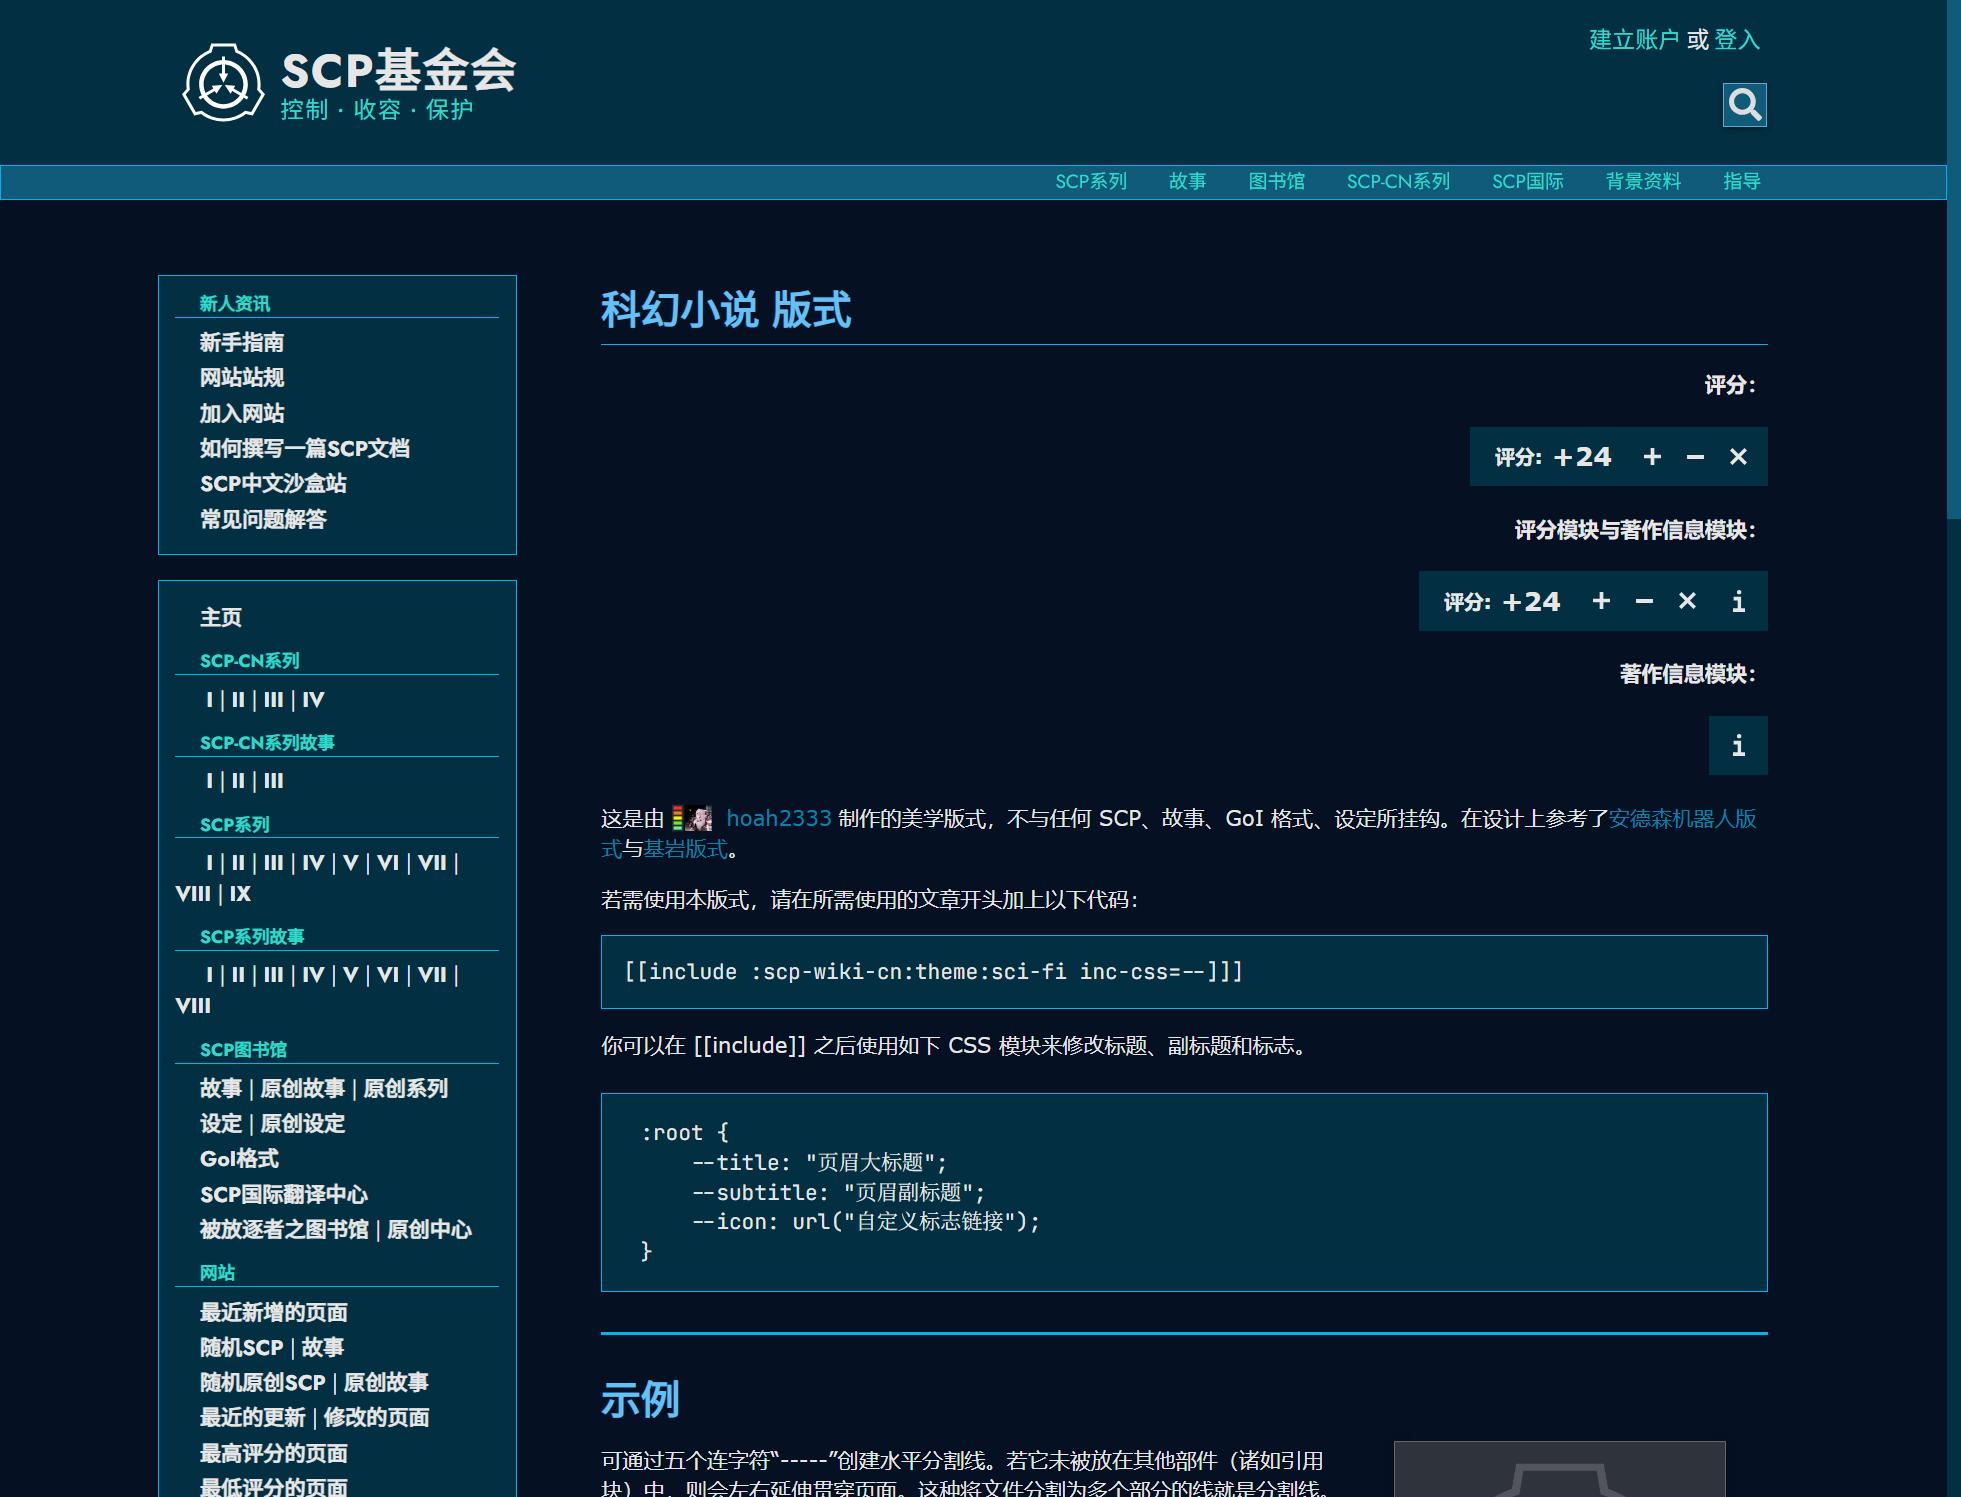This screenshot has height=1497, width=1961.
Task: Click the 科幻小说 版式 page title
Action: pos(726,310)
